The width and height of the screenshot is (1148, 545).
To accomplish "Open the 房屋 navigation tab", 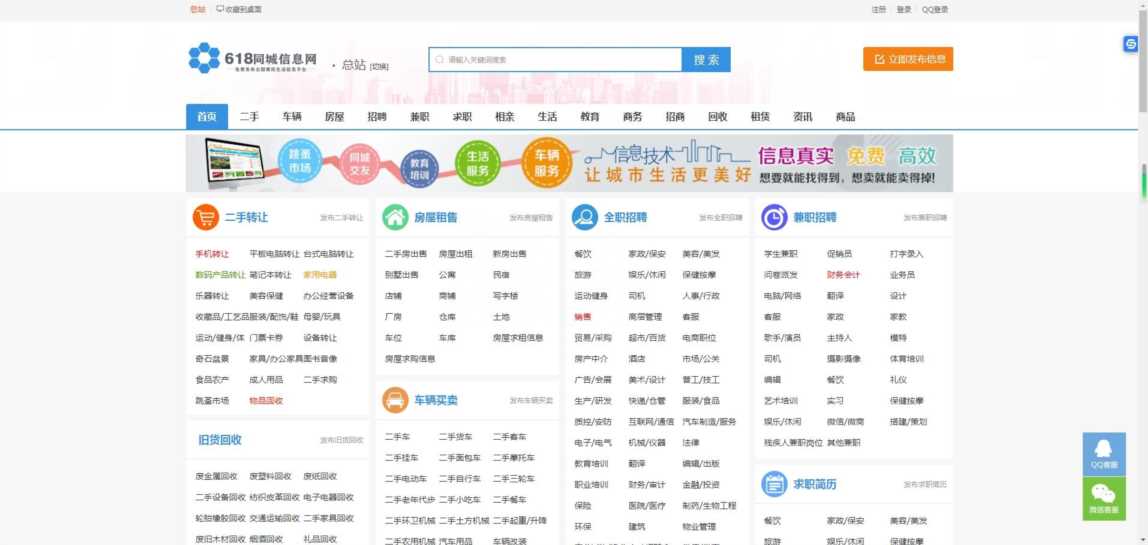I will [x=334, y=117].
